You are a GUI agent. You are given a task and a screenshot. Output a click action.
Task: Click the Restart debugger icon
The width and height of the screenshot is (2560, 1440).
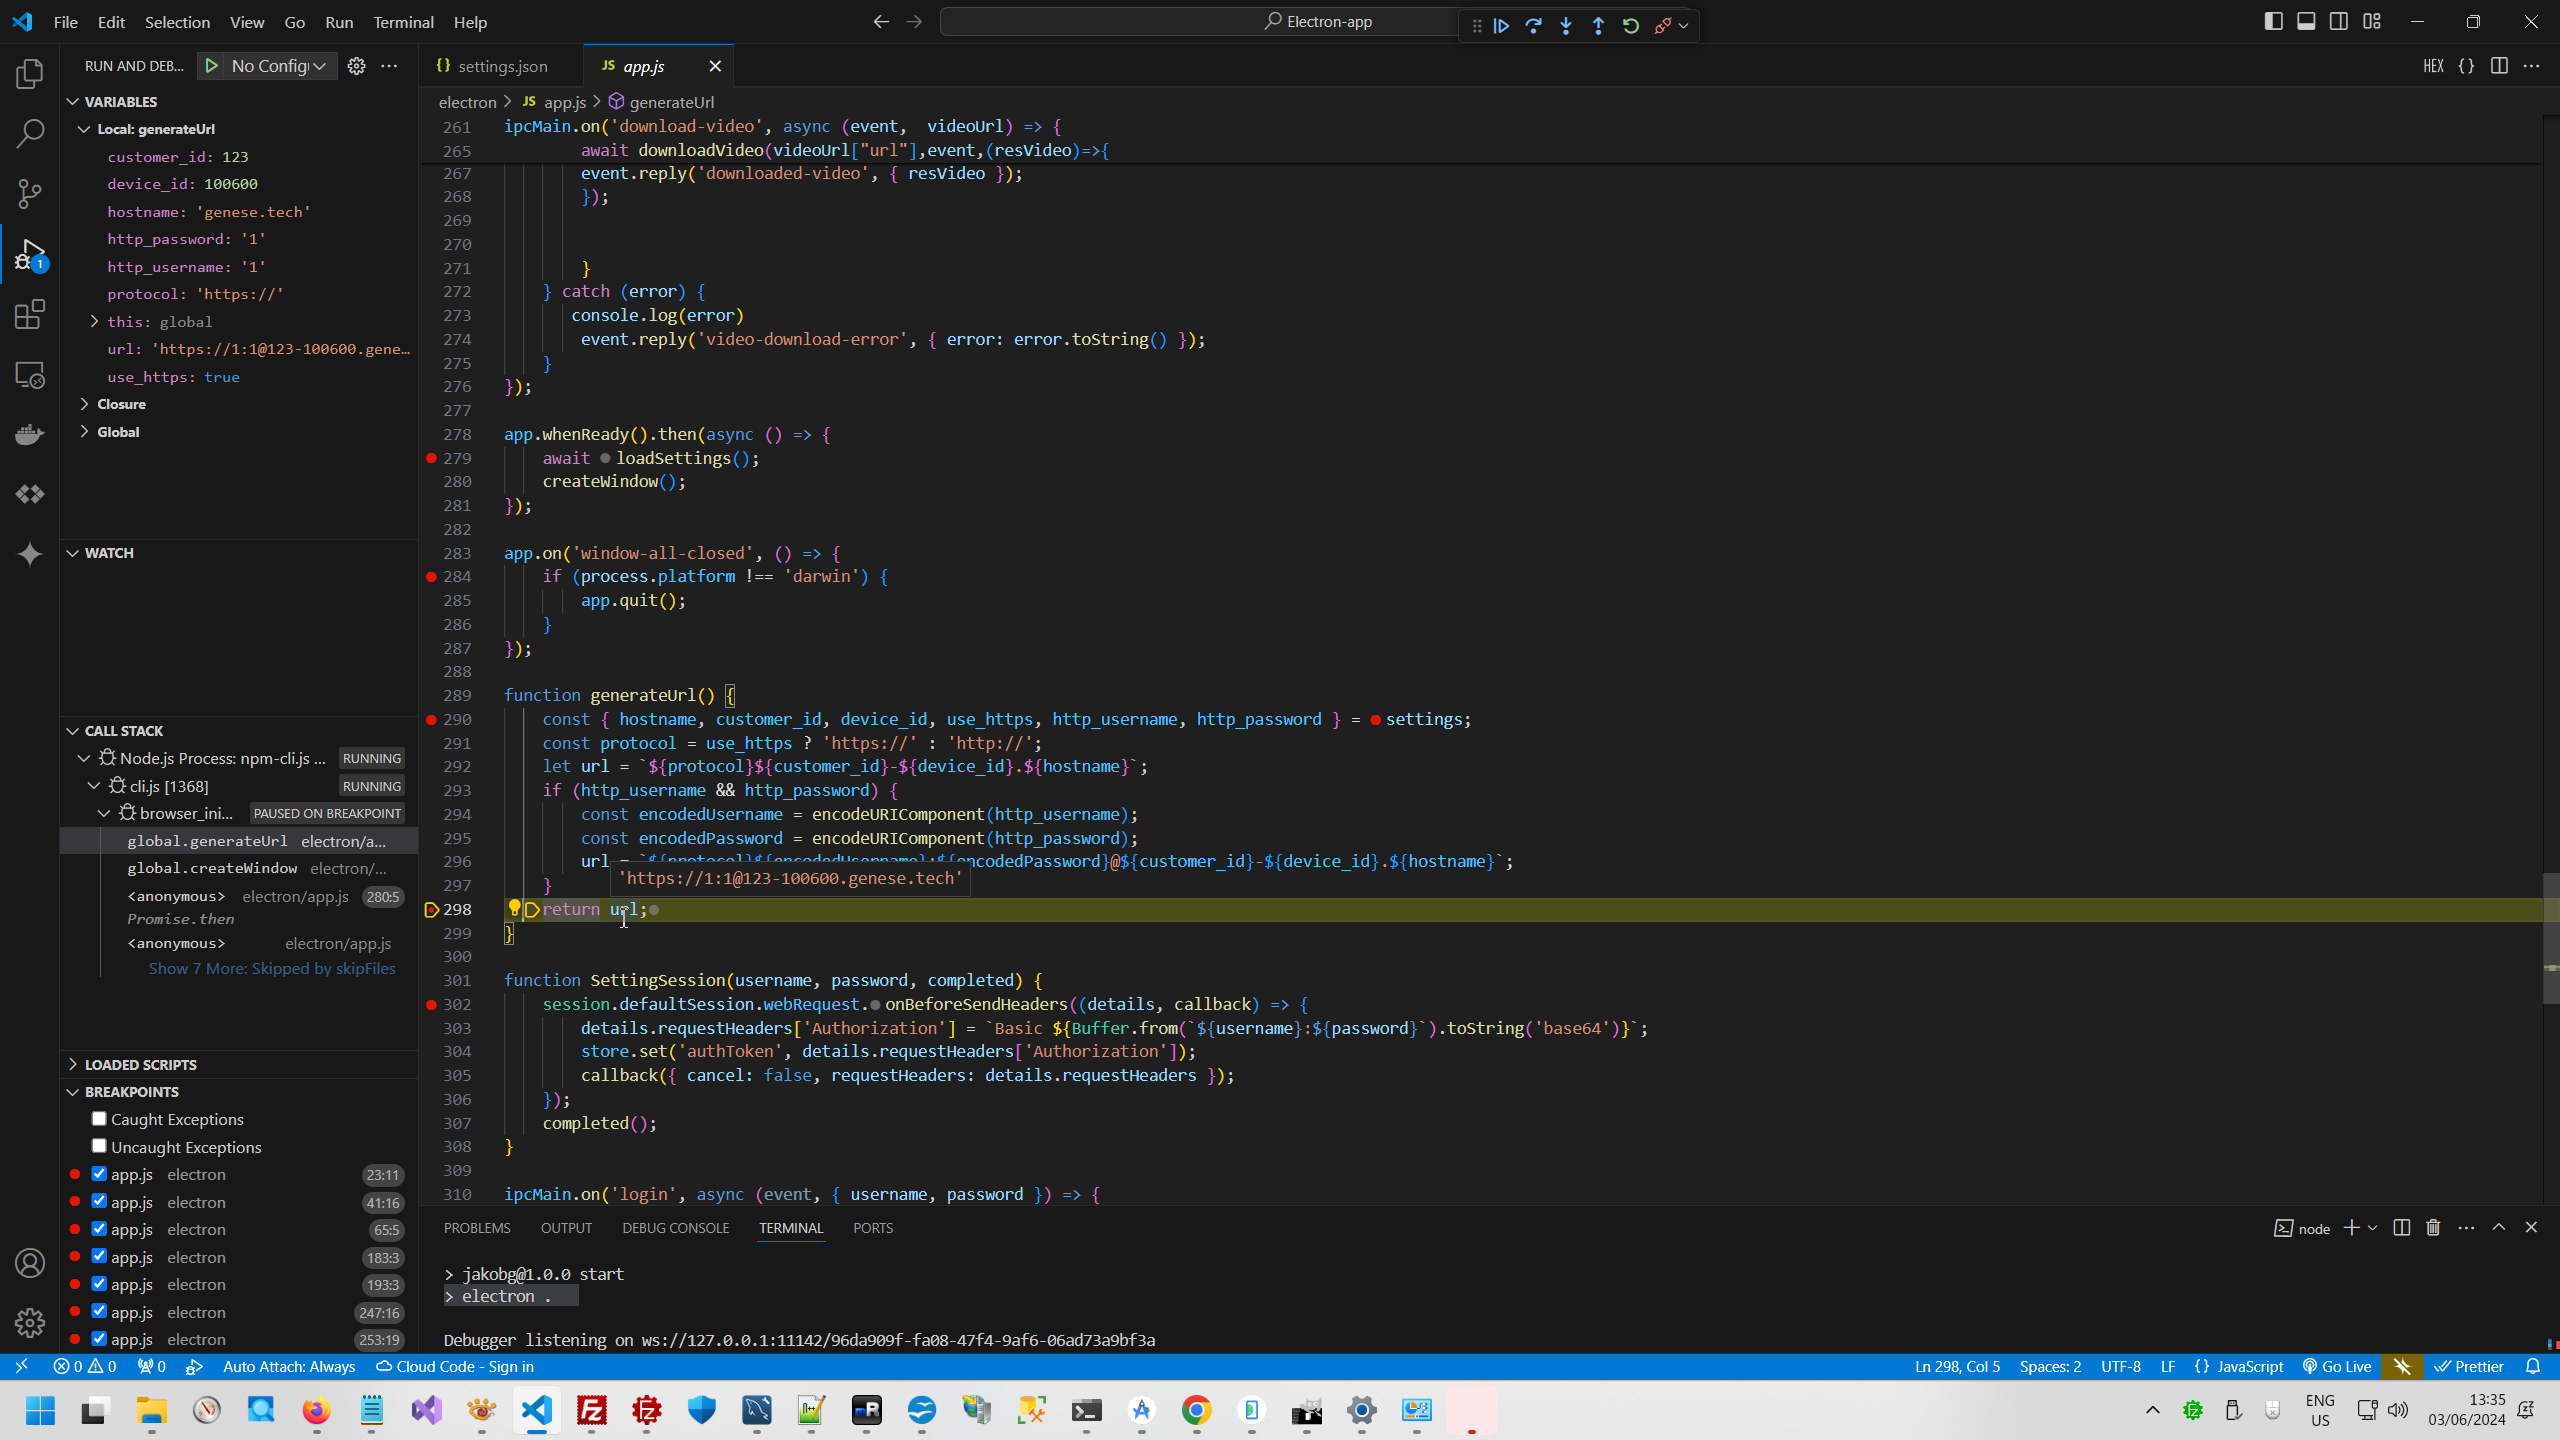pos(1631,26)
